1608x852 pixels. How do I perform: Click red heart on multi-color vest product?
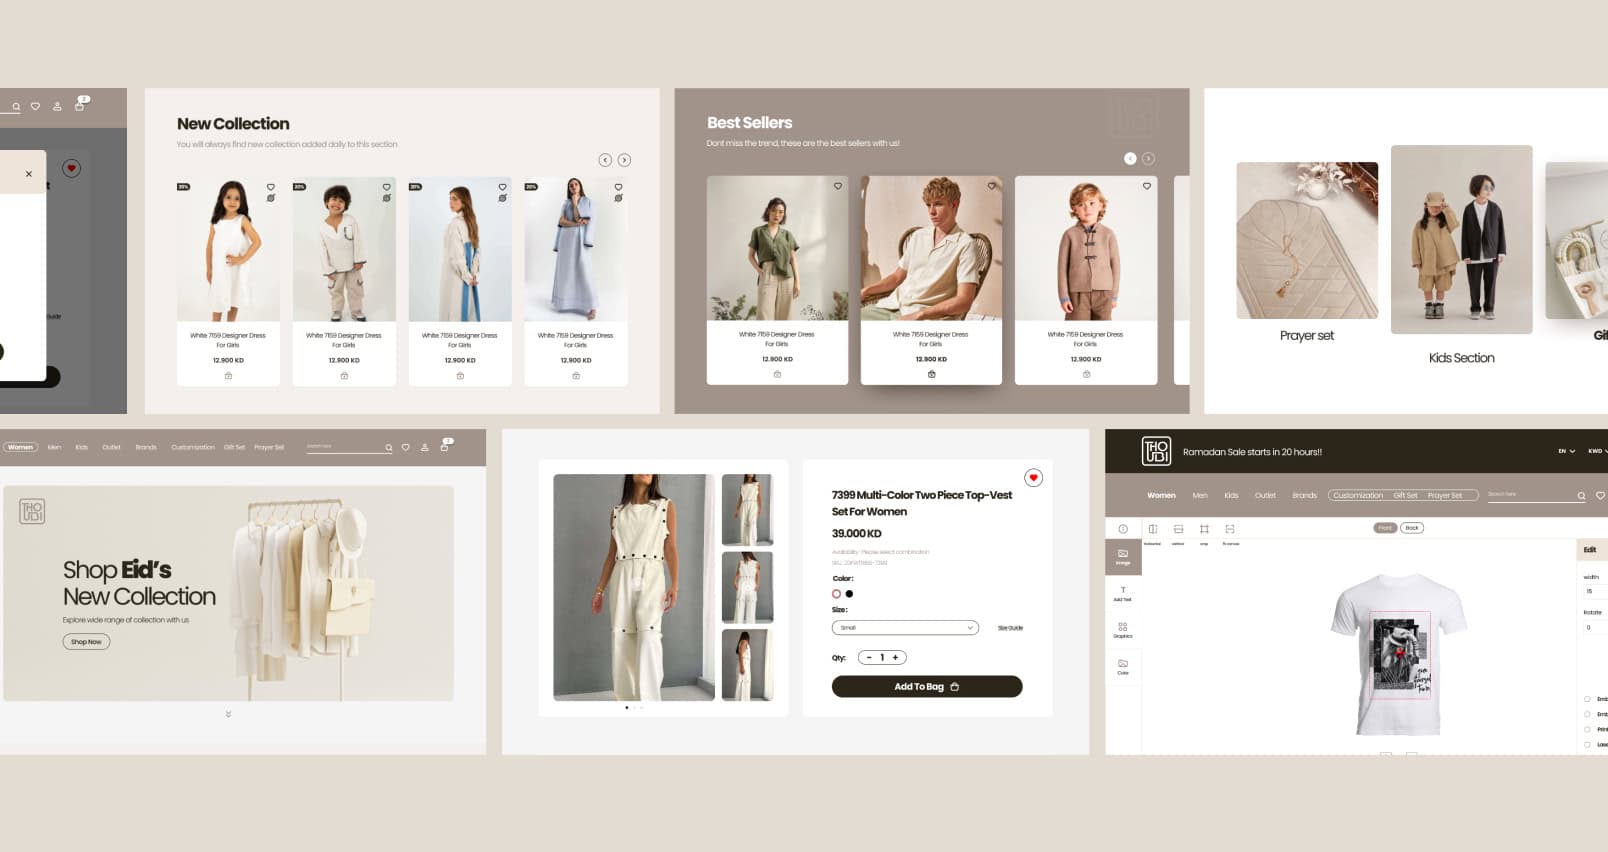pyautogui.click(x=1033, y=478)
